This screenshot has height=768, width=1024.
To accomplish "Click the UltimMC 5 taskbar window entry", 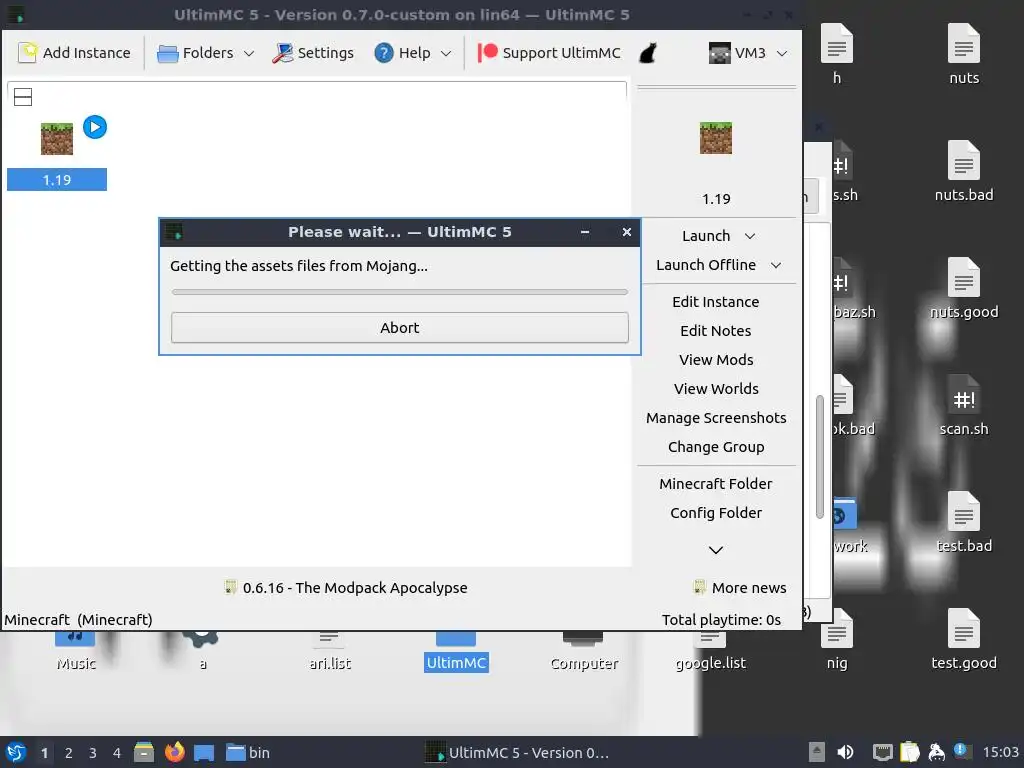I will [x=517, y=752].
